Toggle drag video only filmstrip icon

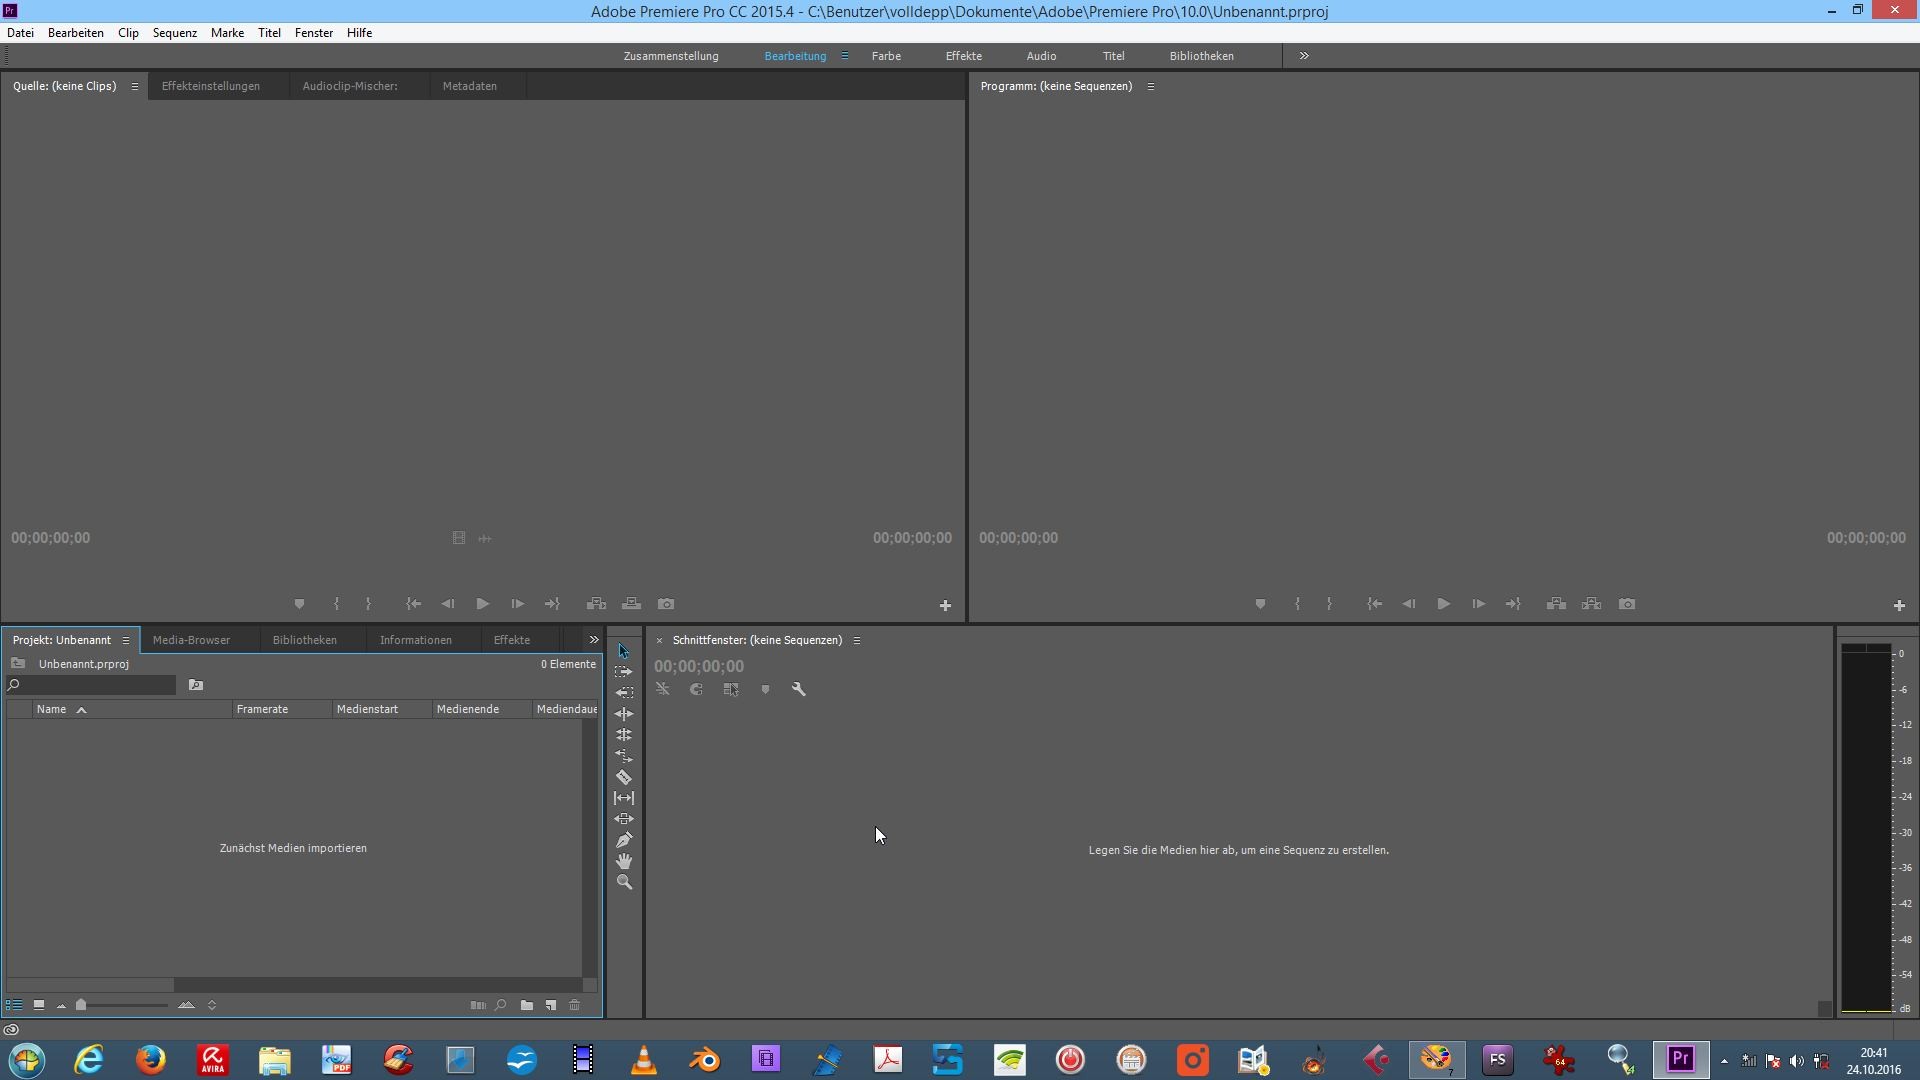459,538
